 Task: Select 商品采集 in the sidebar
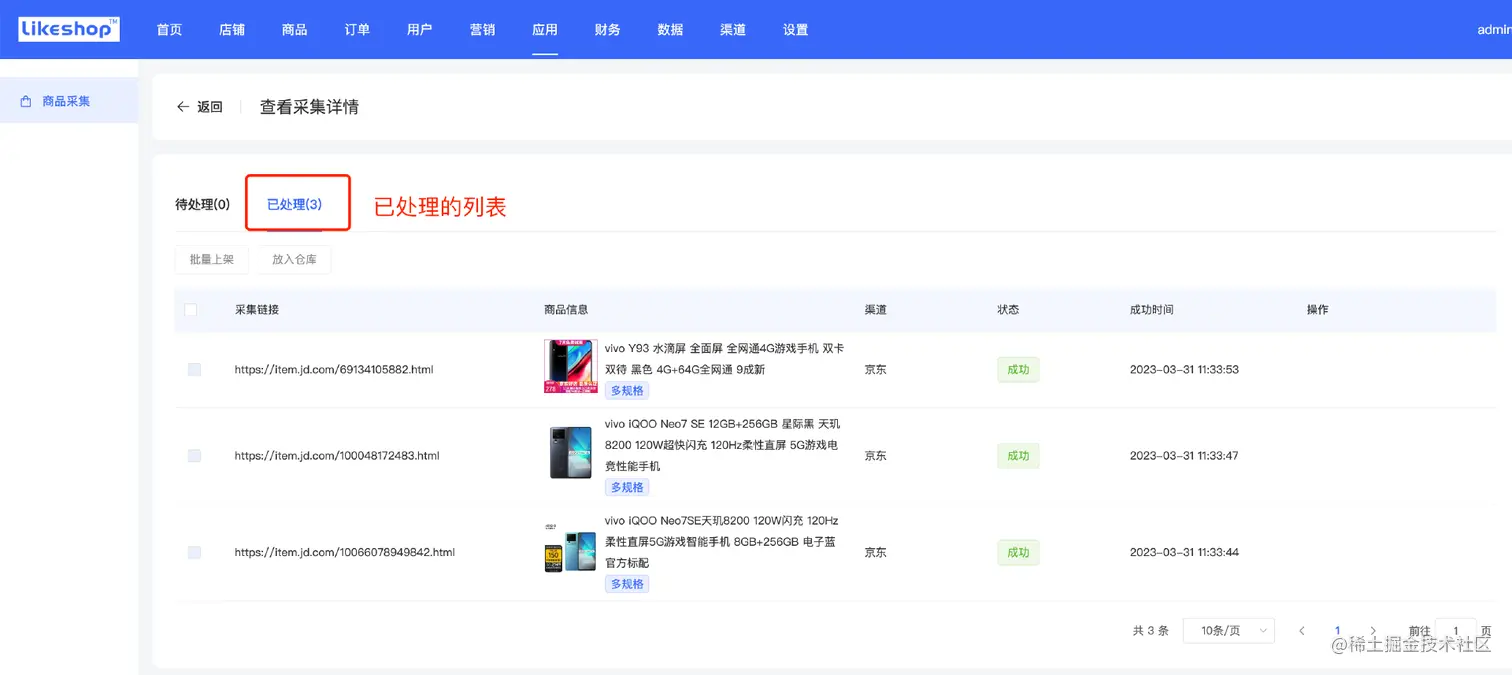[x=69, y=101]
